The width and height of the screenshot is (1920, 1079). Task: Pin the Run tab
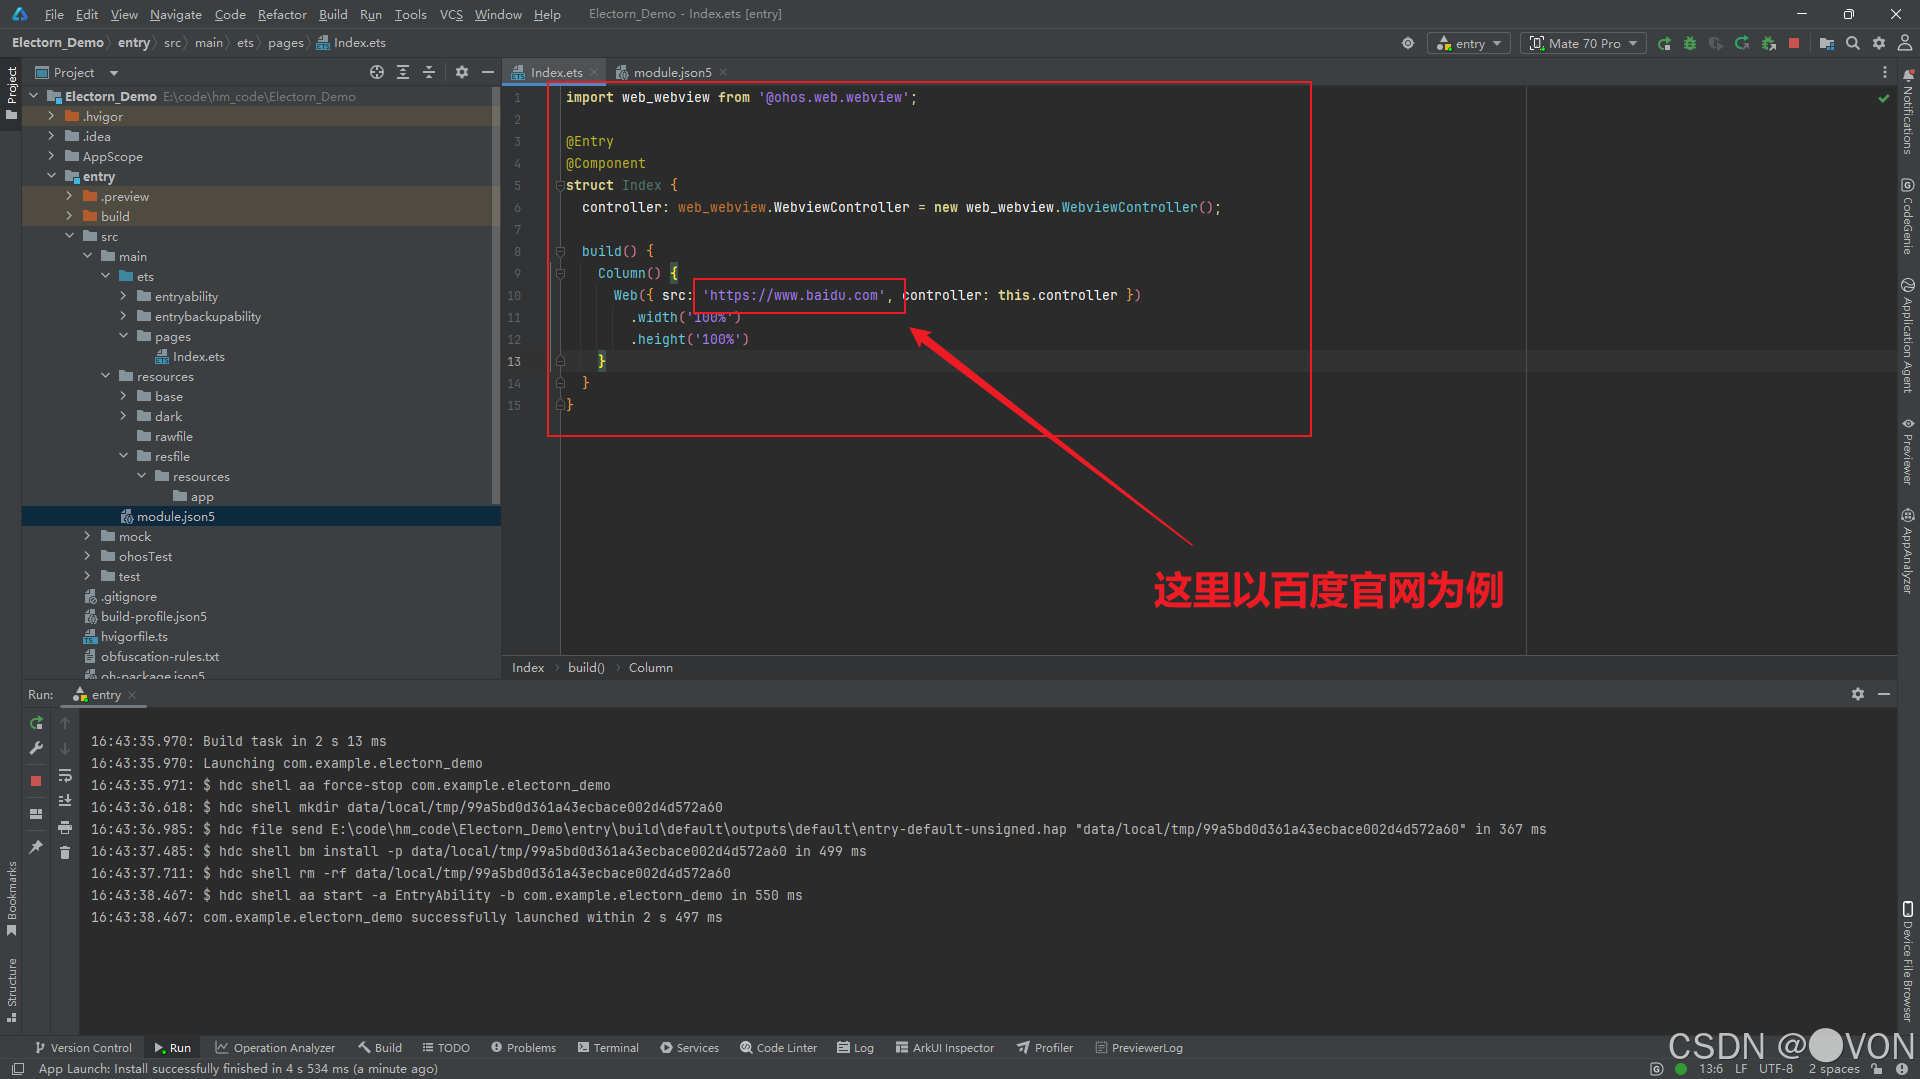pos(36,846)
